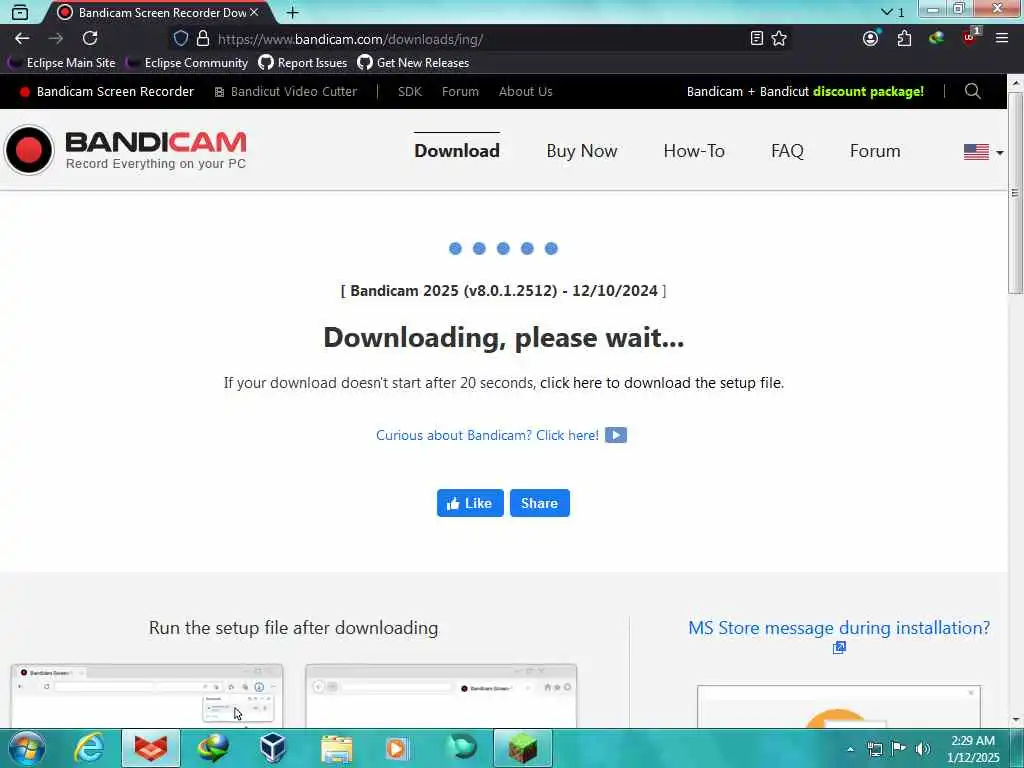Open the green Minecraft block taskbar icon

click(x=523, y=748)
